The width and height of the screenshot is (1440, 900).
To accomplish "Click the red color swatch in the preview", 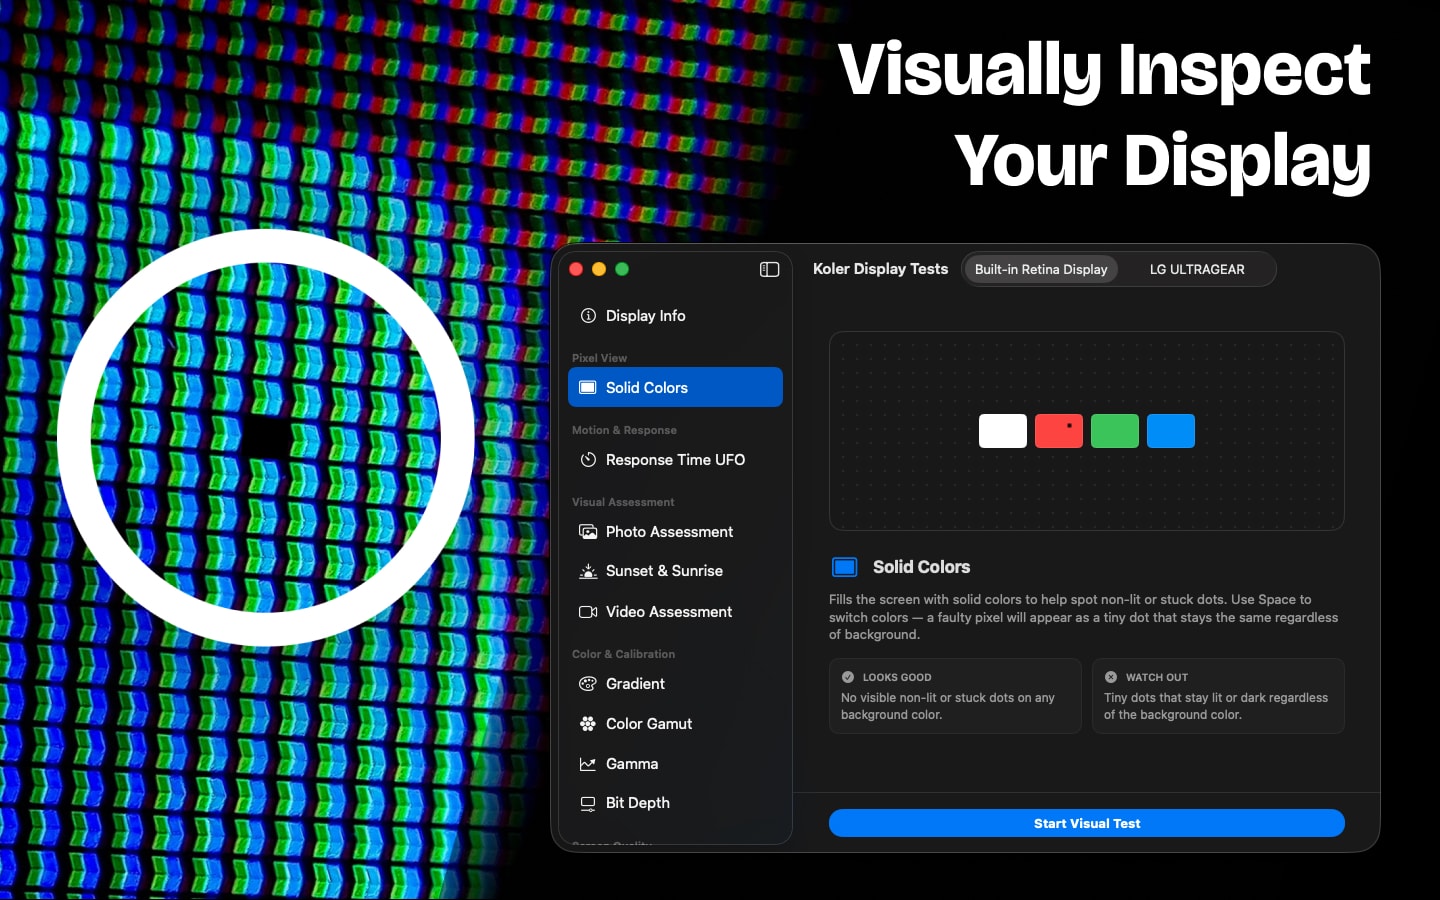I will (1059, 431).
